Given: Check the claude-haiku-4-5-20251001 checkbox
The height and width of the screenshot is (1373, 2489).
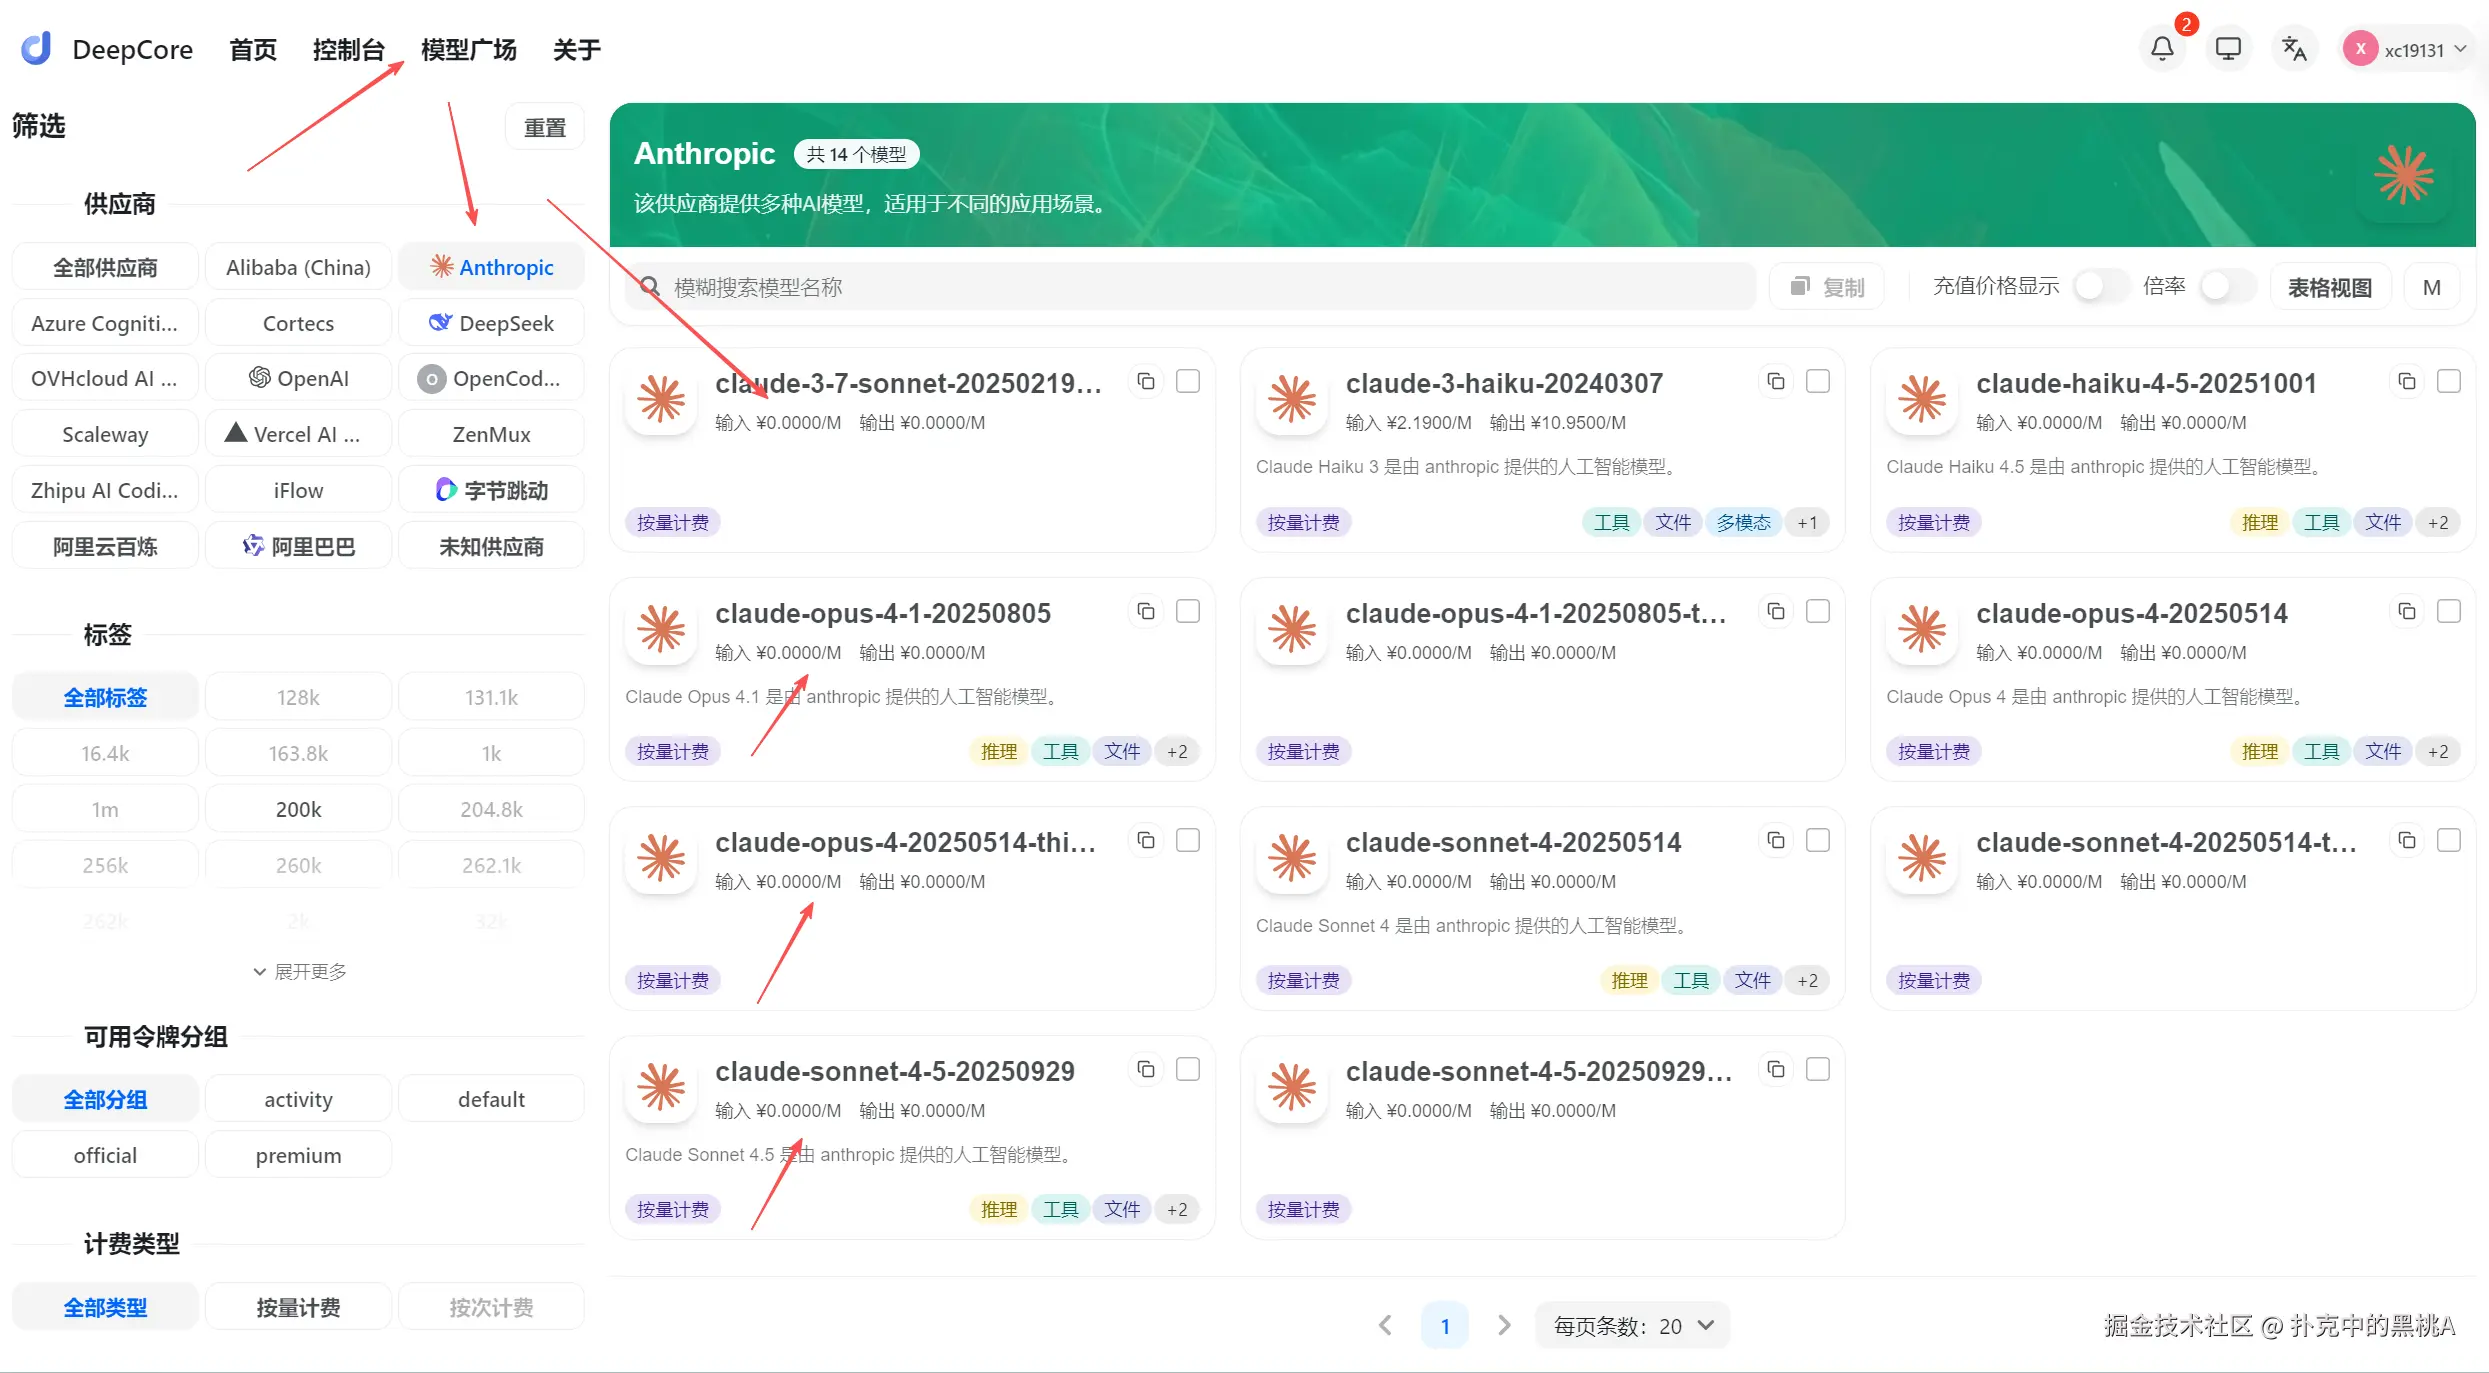Looking at the screenshot, I should pos(2448,382).
